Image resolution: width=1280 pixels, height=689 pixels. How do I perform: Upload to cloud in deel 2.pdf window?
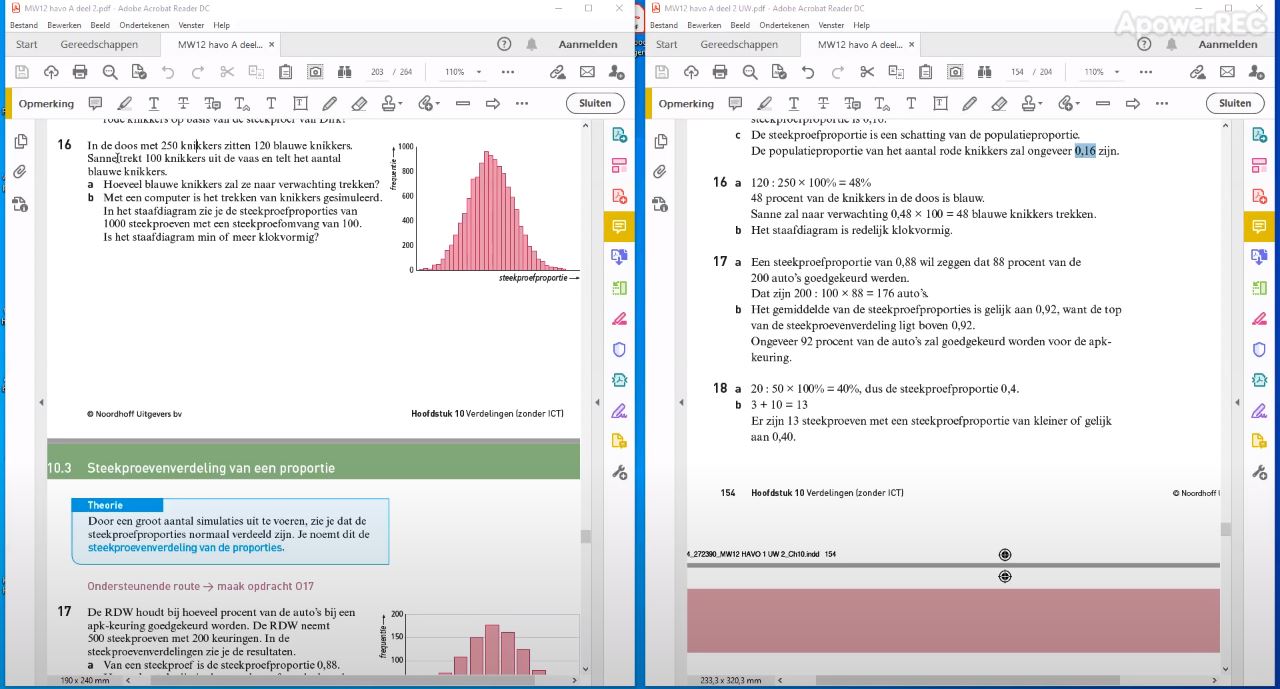coord(51,72)
